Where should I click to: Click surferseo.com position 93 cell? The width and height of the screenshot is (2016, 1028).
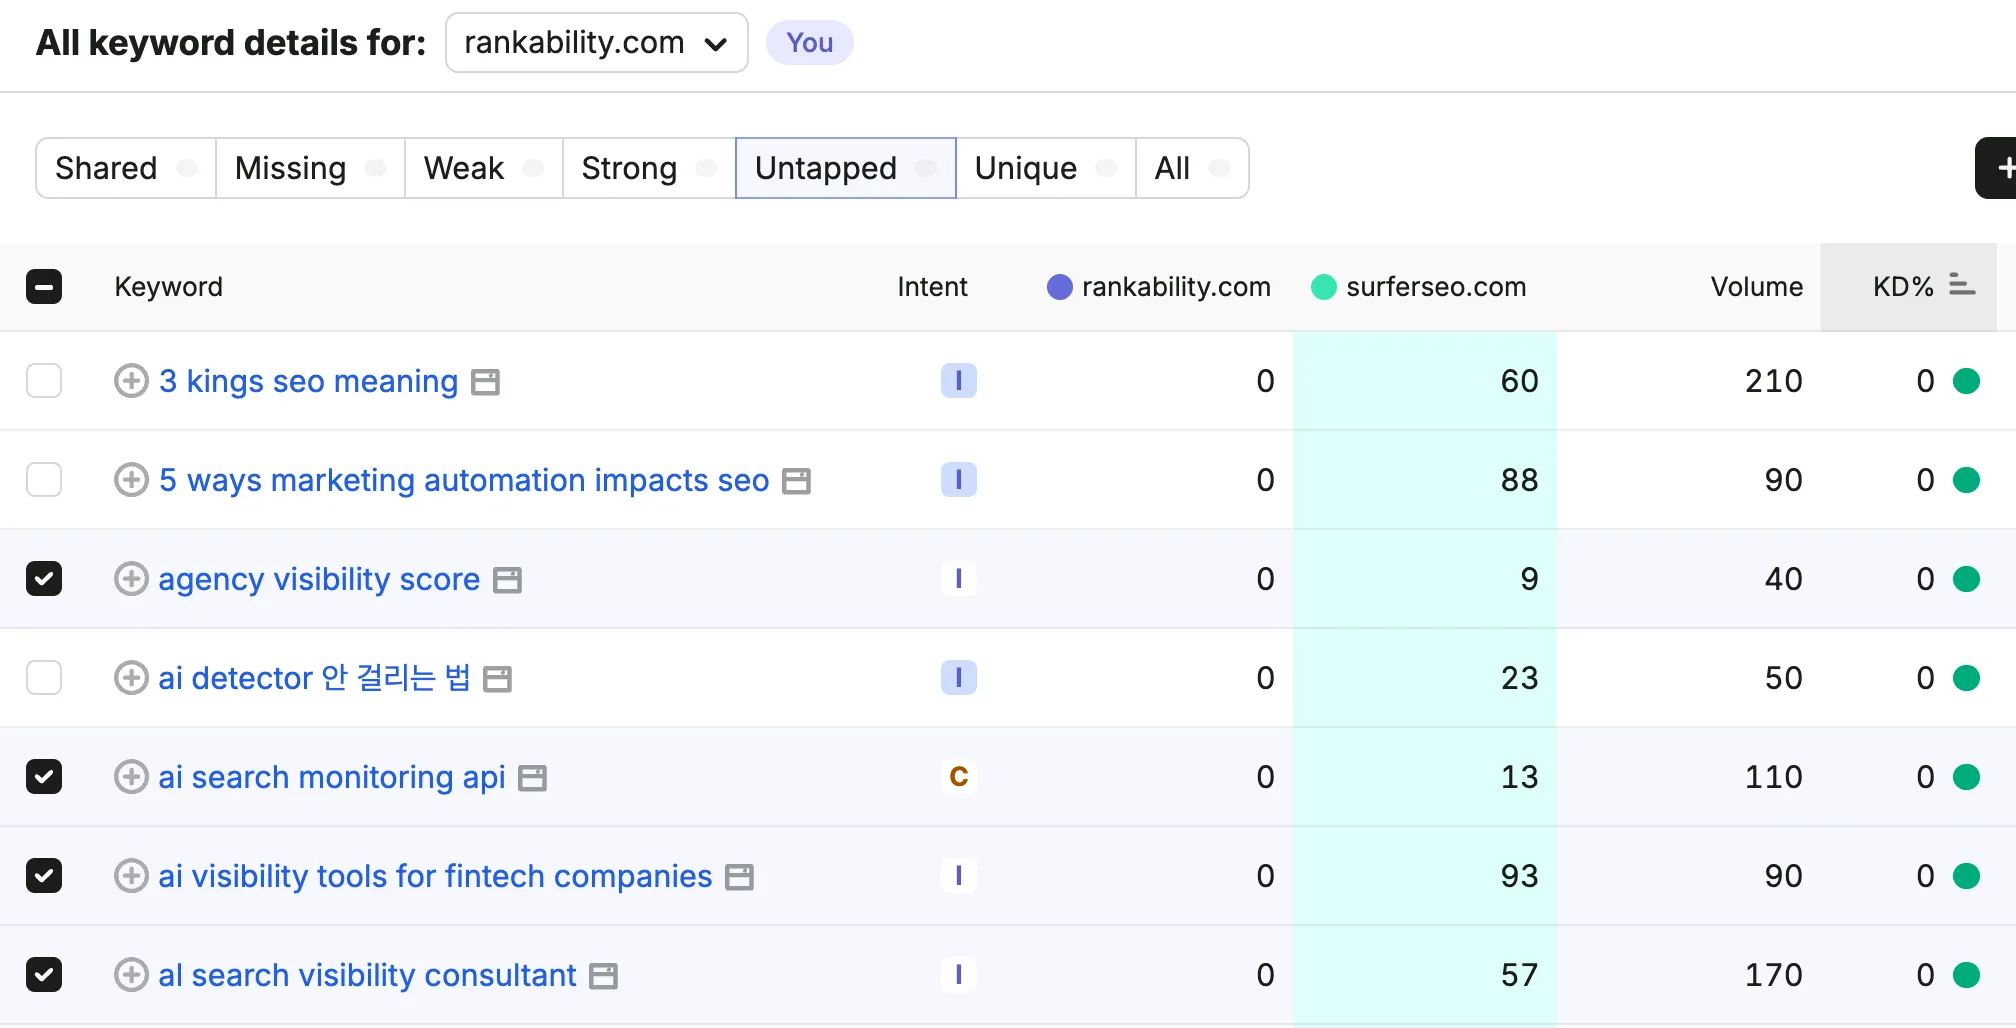coord(1425,876)
